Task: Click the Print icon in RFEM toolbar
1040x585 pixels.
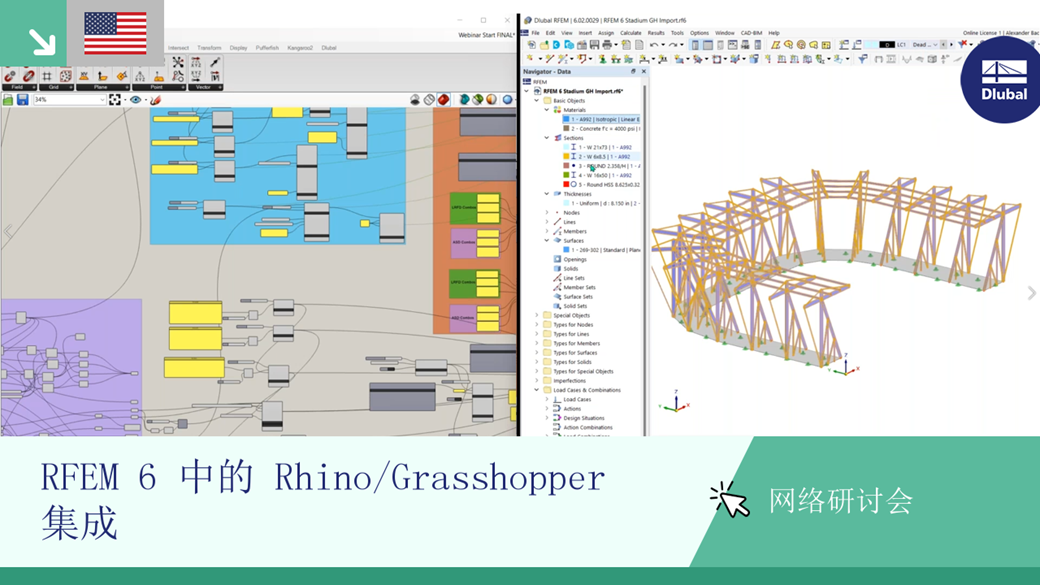Action: (607, 44)
